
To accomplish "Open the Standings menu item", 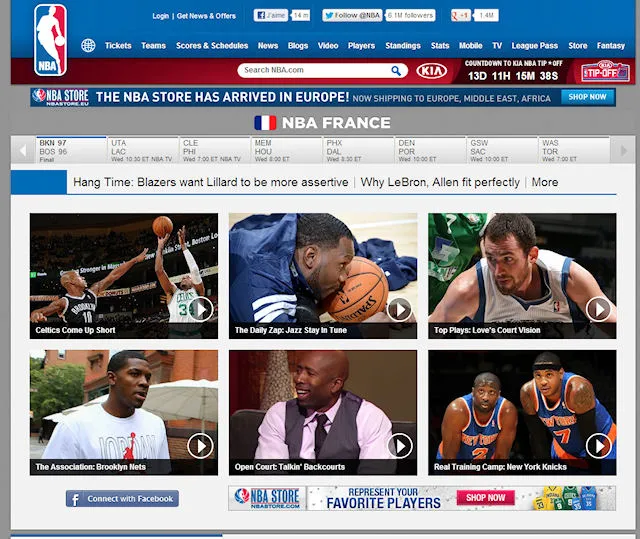I will click(403, 46).
